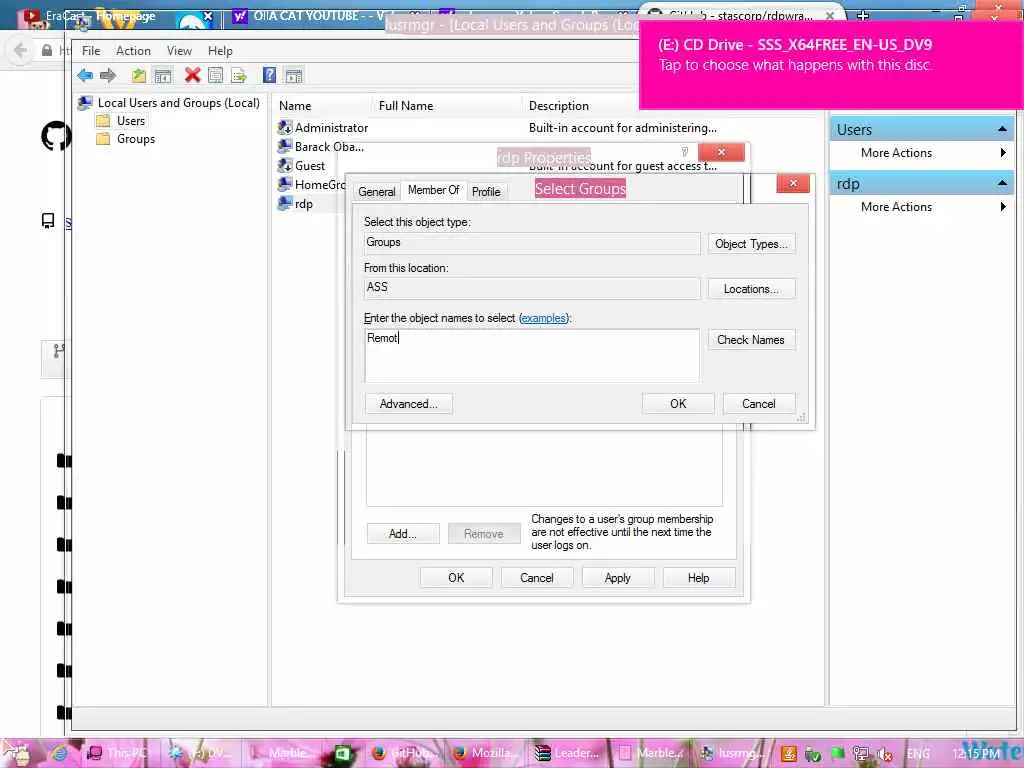The height and width of the screenshot is (768, 1024).
Task: Click the Check Names button
Action: [x=751, y=340]
